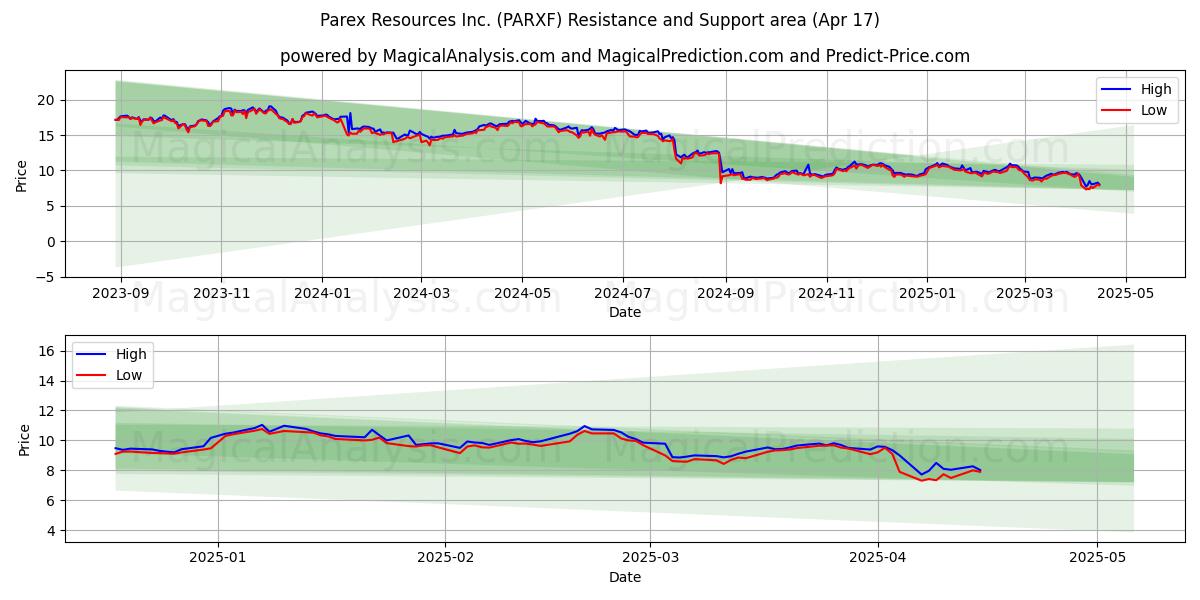The image size is (1200, 600).
Task: Click the '20' price tick on top chart
Action: 48,100
